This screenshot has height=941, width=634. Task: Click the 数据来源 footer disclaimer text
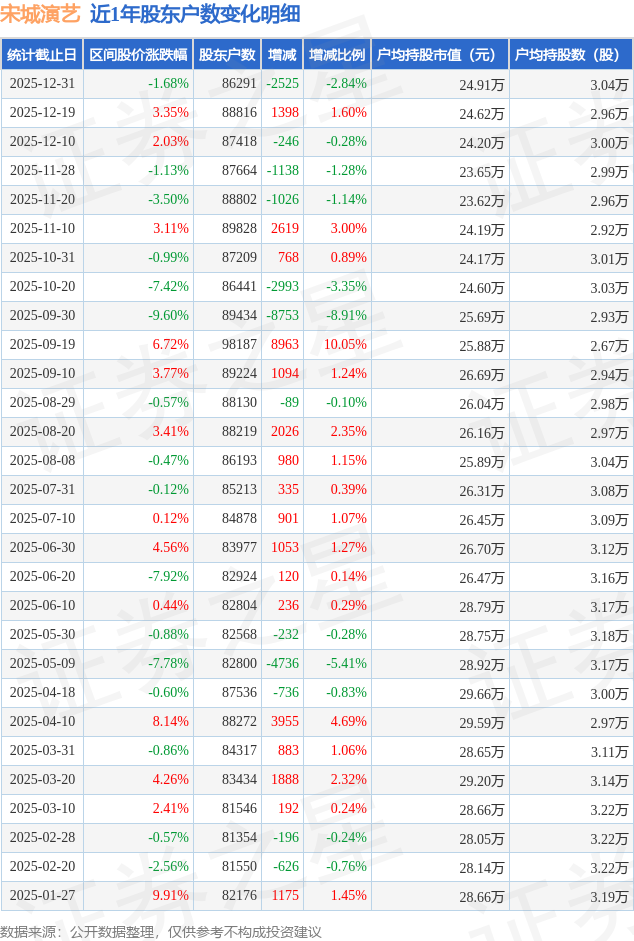click(161, 932)
